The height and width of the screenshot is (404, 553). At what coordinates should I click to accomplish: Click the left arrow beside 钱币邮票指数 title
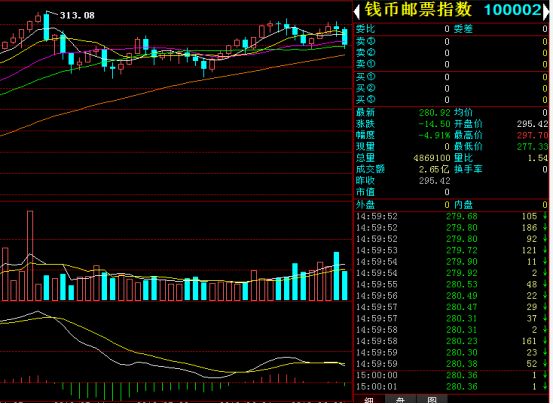click(x=357, y=11)
